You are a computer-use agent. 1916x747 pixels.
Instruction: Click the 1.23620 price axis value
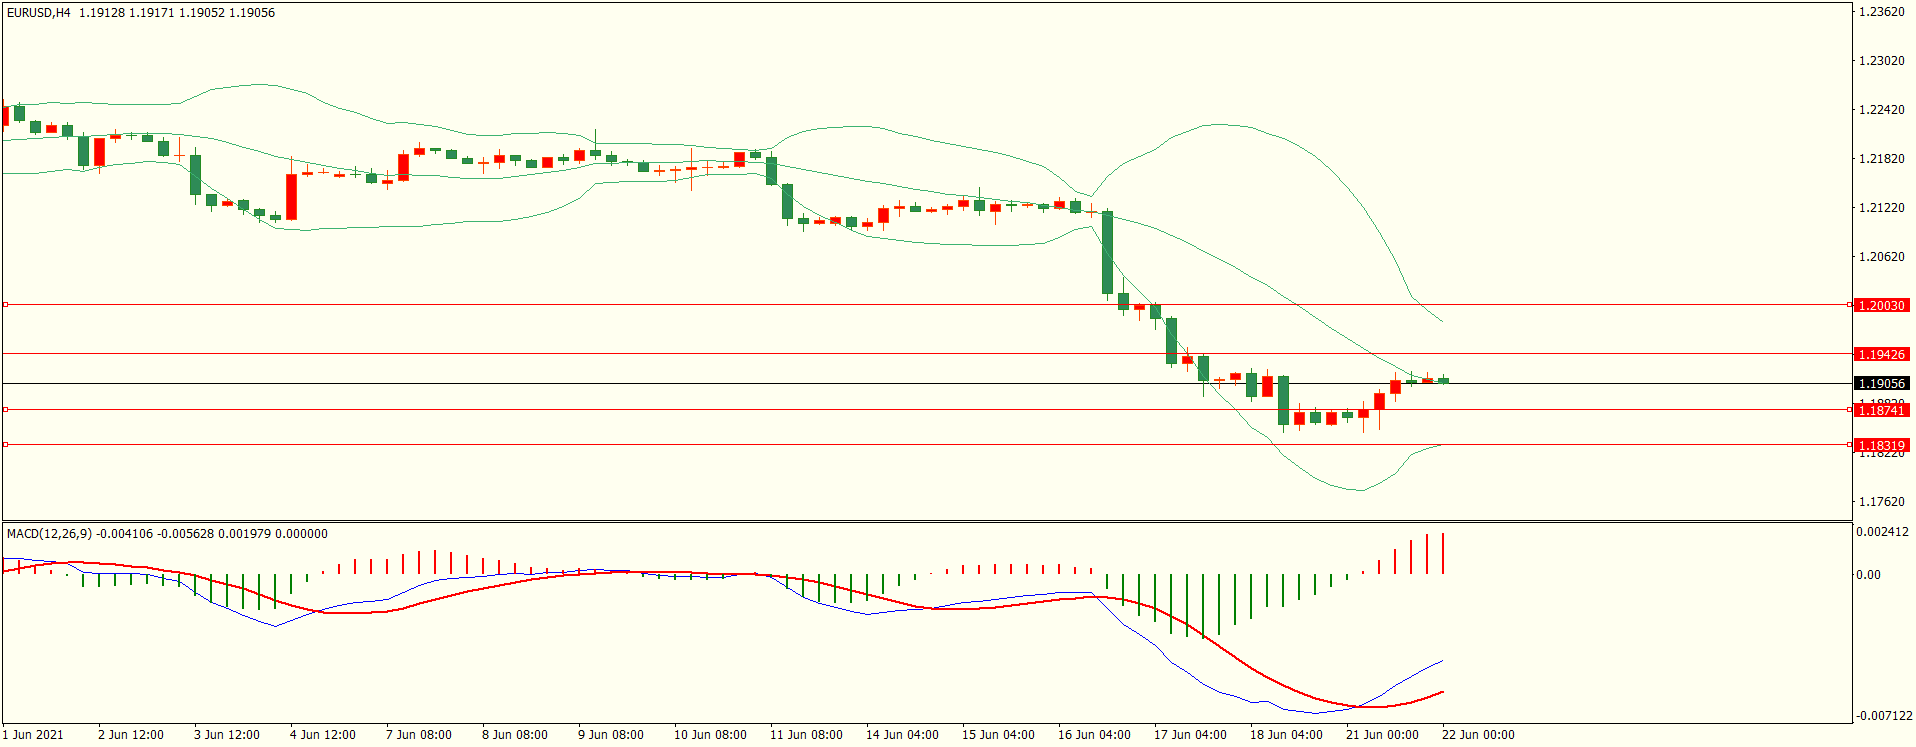[1881, 12]
